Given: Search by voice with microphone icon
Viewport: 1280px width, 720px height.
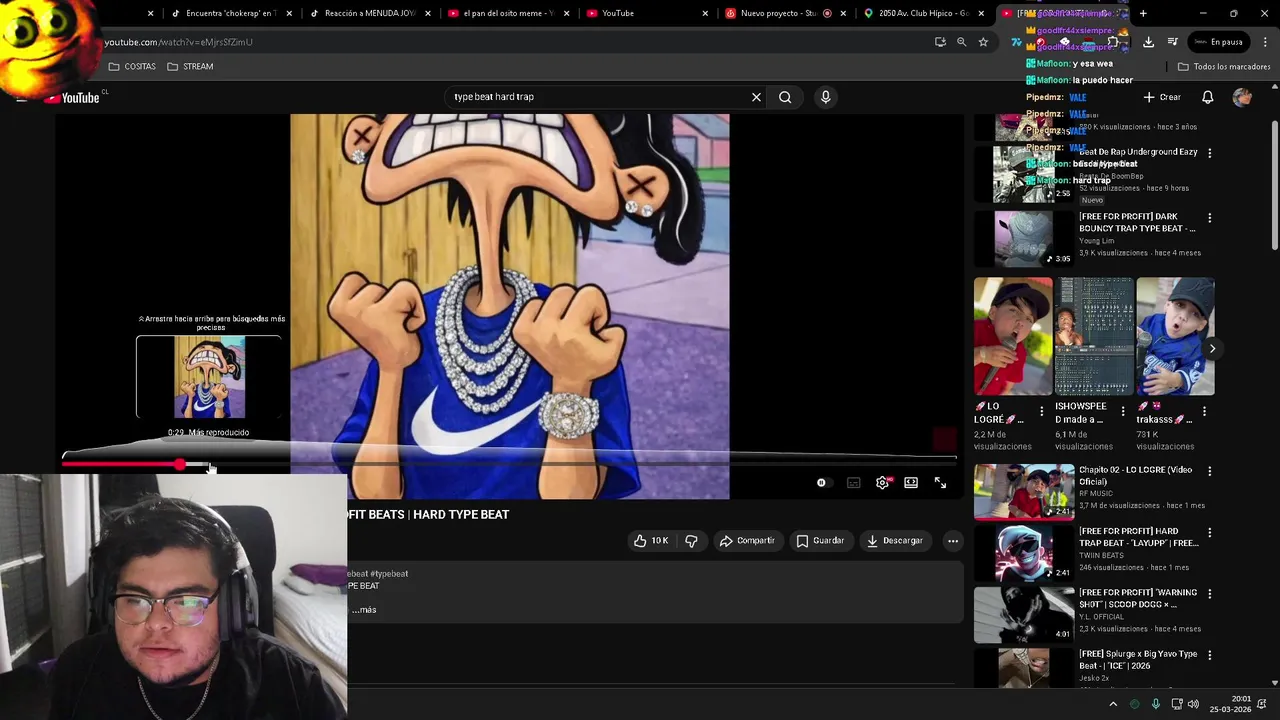Looking at the screenshot, I should [825, 97].
